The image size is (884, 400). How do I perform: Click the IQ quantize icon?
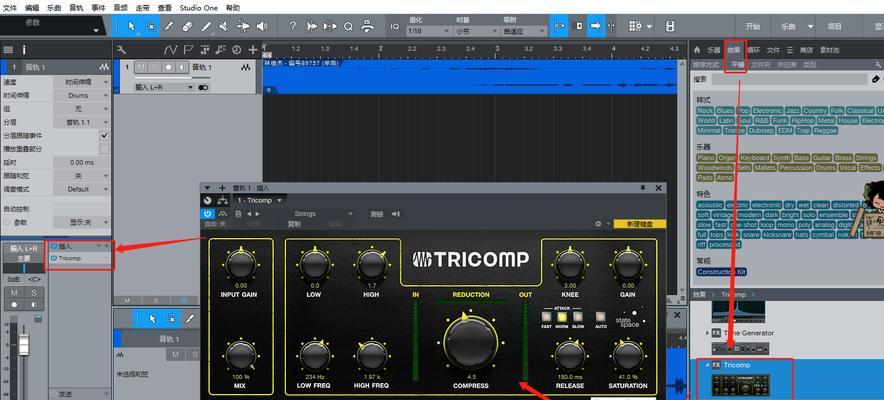point(395,26)
